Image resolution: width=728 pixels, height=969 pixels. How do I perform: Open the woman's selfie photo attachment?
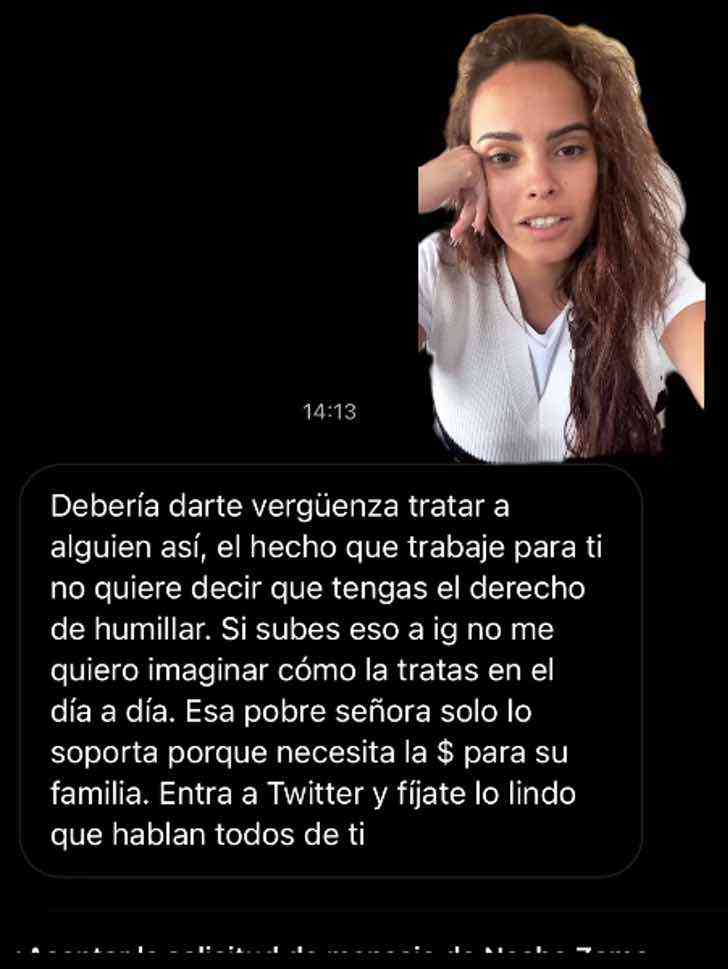click(561, 238)
